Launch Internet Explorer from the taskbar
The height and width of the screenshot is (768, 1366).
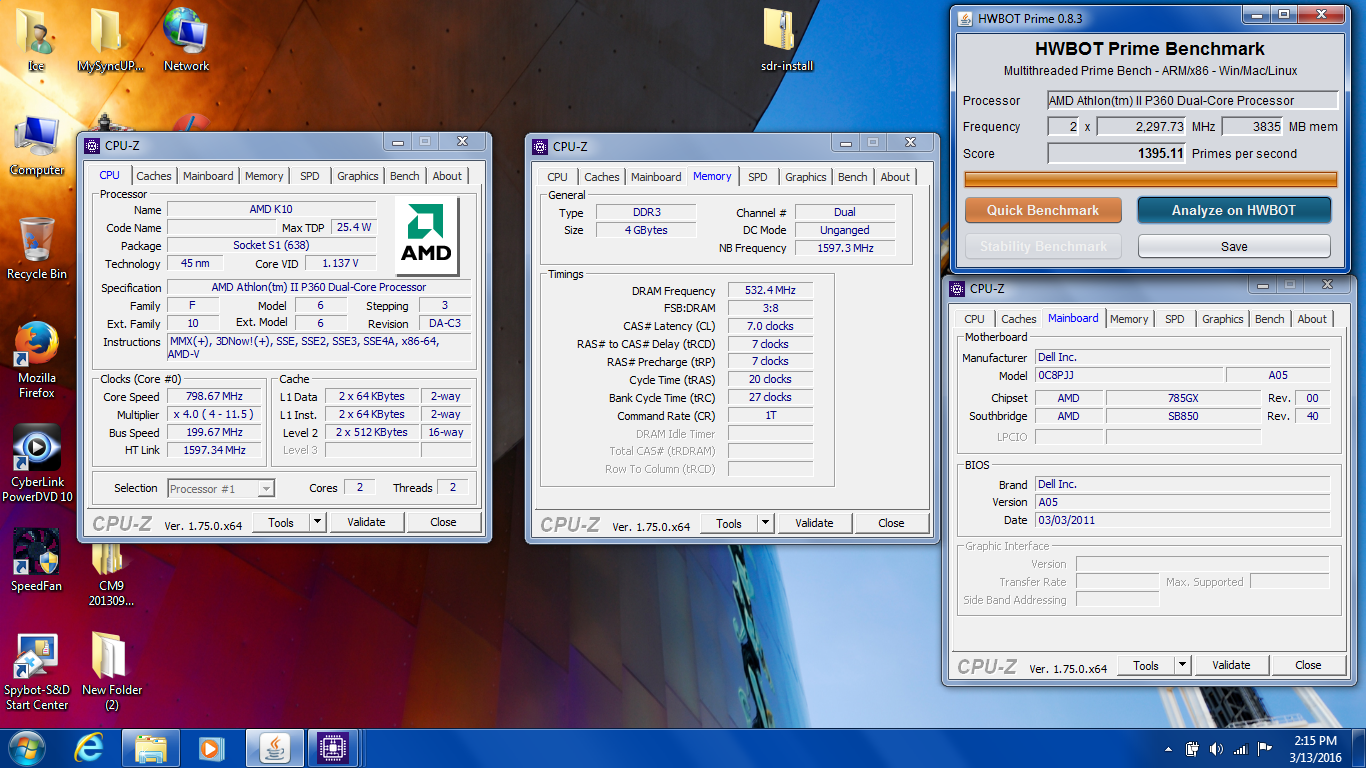coord(90,747)
